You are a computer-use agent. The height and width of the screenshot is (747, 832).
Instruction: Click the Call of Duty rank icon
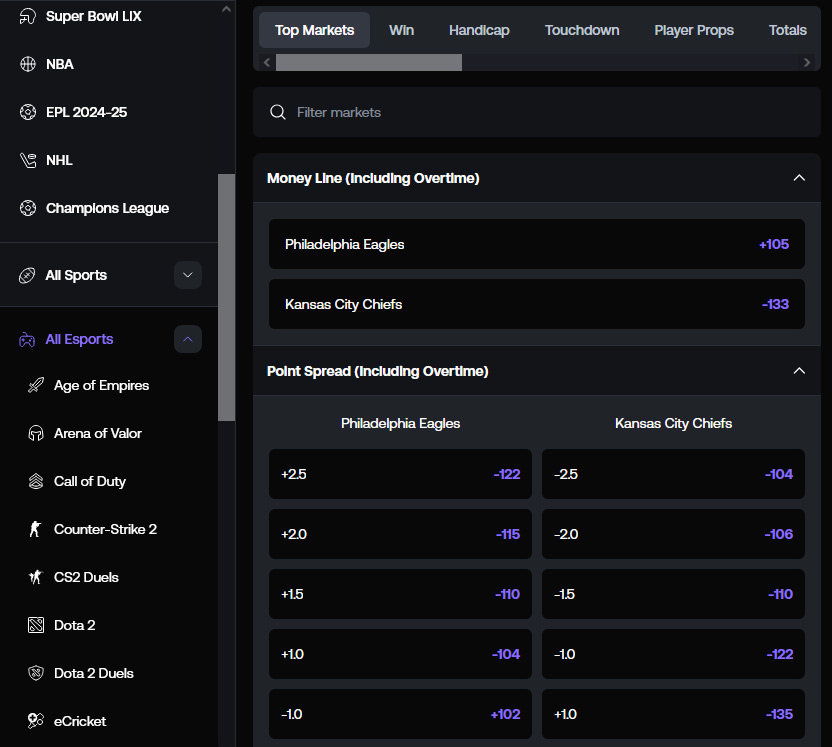coord(36,481)
